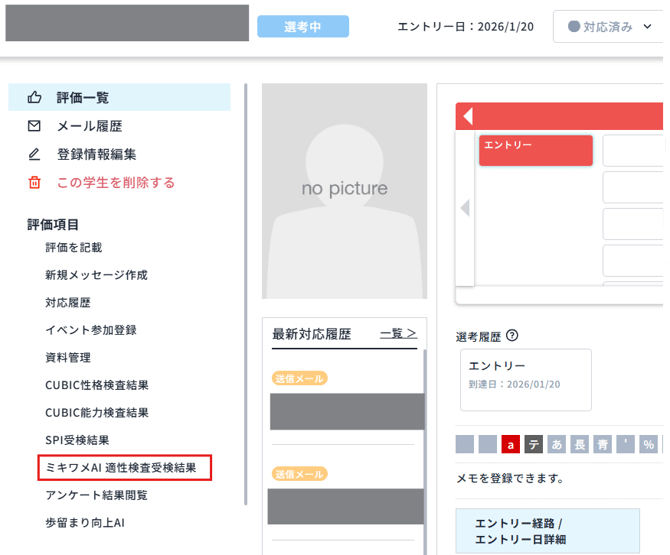
Task: Click the white left arrow in red header
Action: [468, 116]
